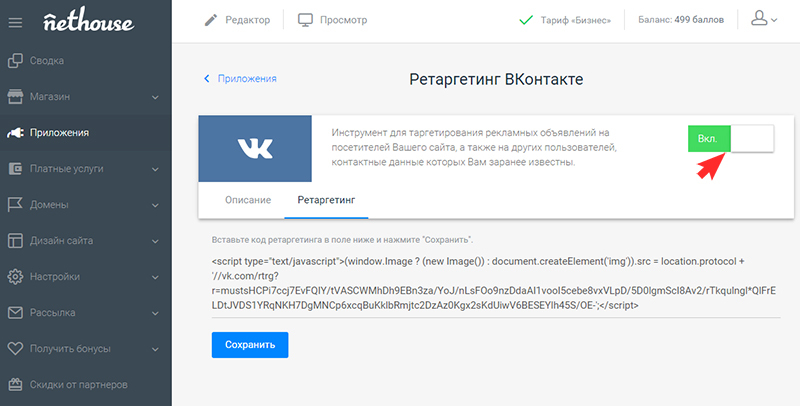Select Приложения in the sidebar
Screen dimensions: 800x406
(x=86, y=133)
